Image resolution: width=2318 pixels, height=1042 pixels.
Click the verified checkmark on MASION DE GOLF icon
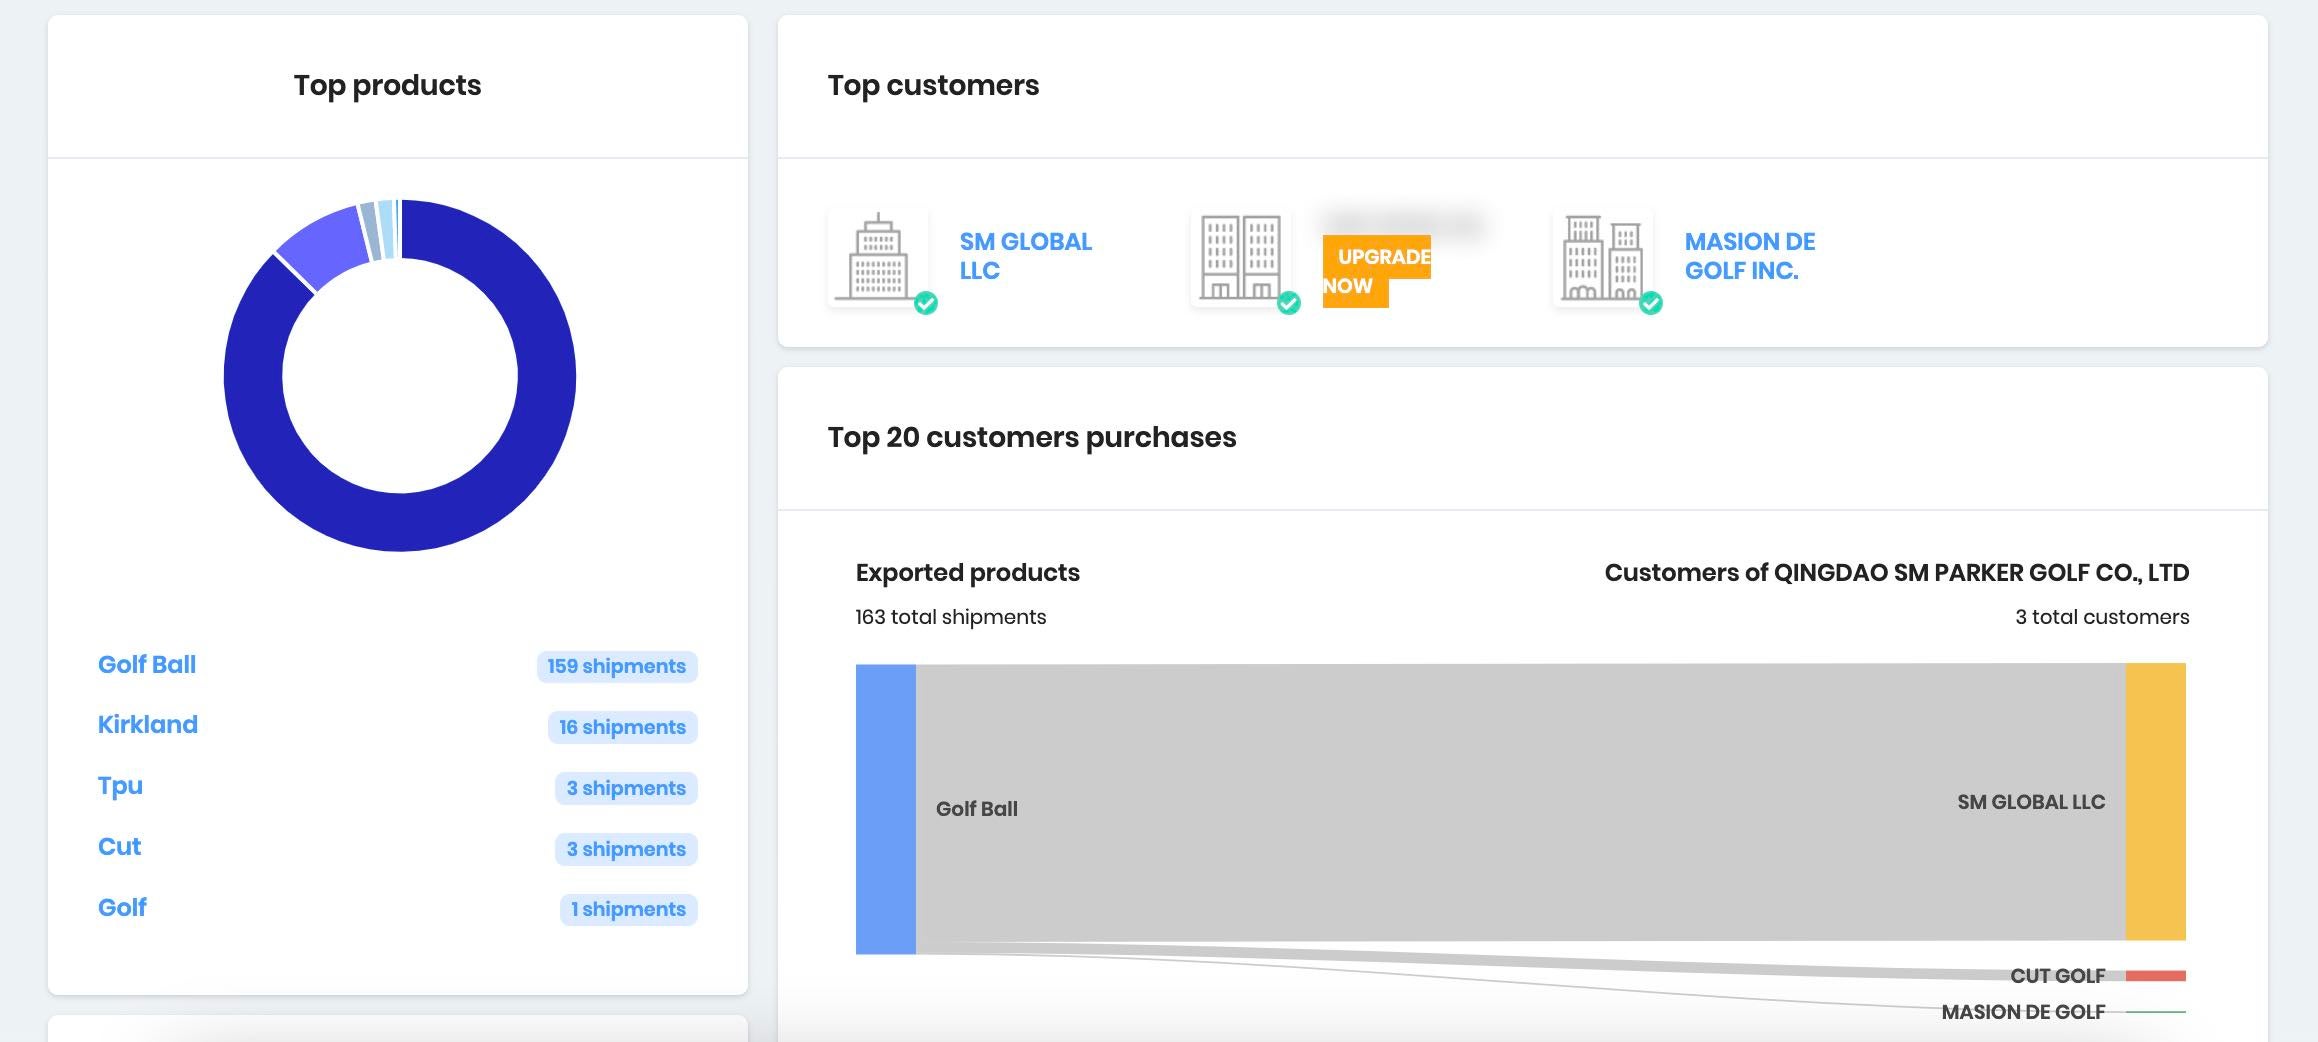click(1651, 303)
